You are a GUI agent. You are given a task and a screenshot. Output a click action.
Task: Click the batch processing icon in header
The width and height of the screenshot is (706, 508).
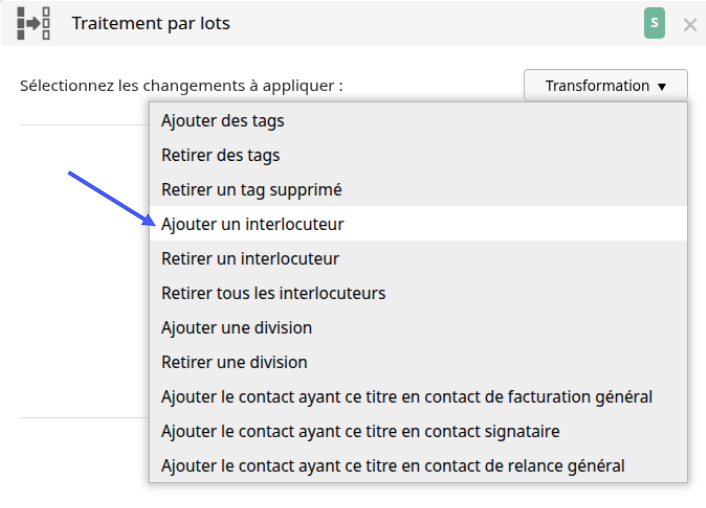tap(33, 23)
